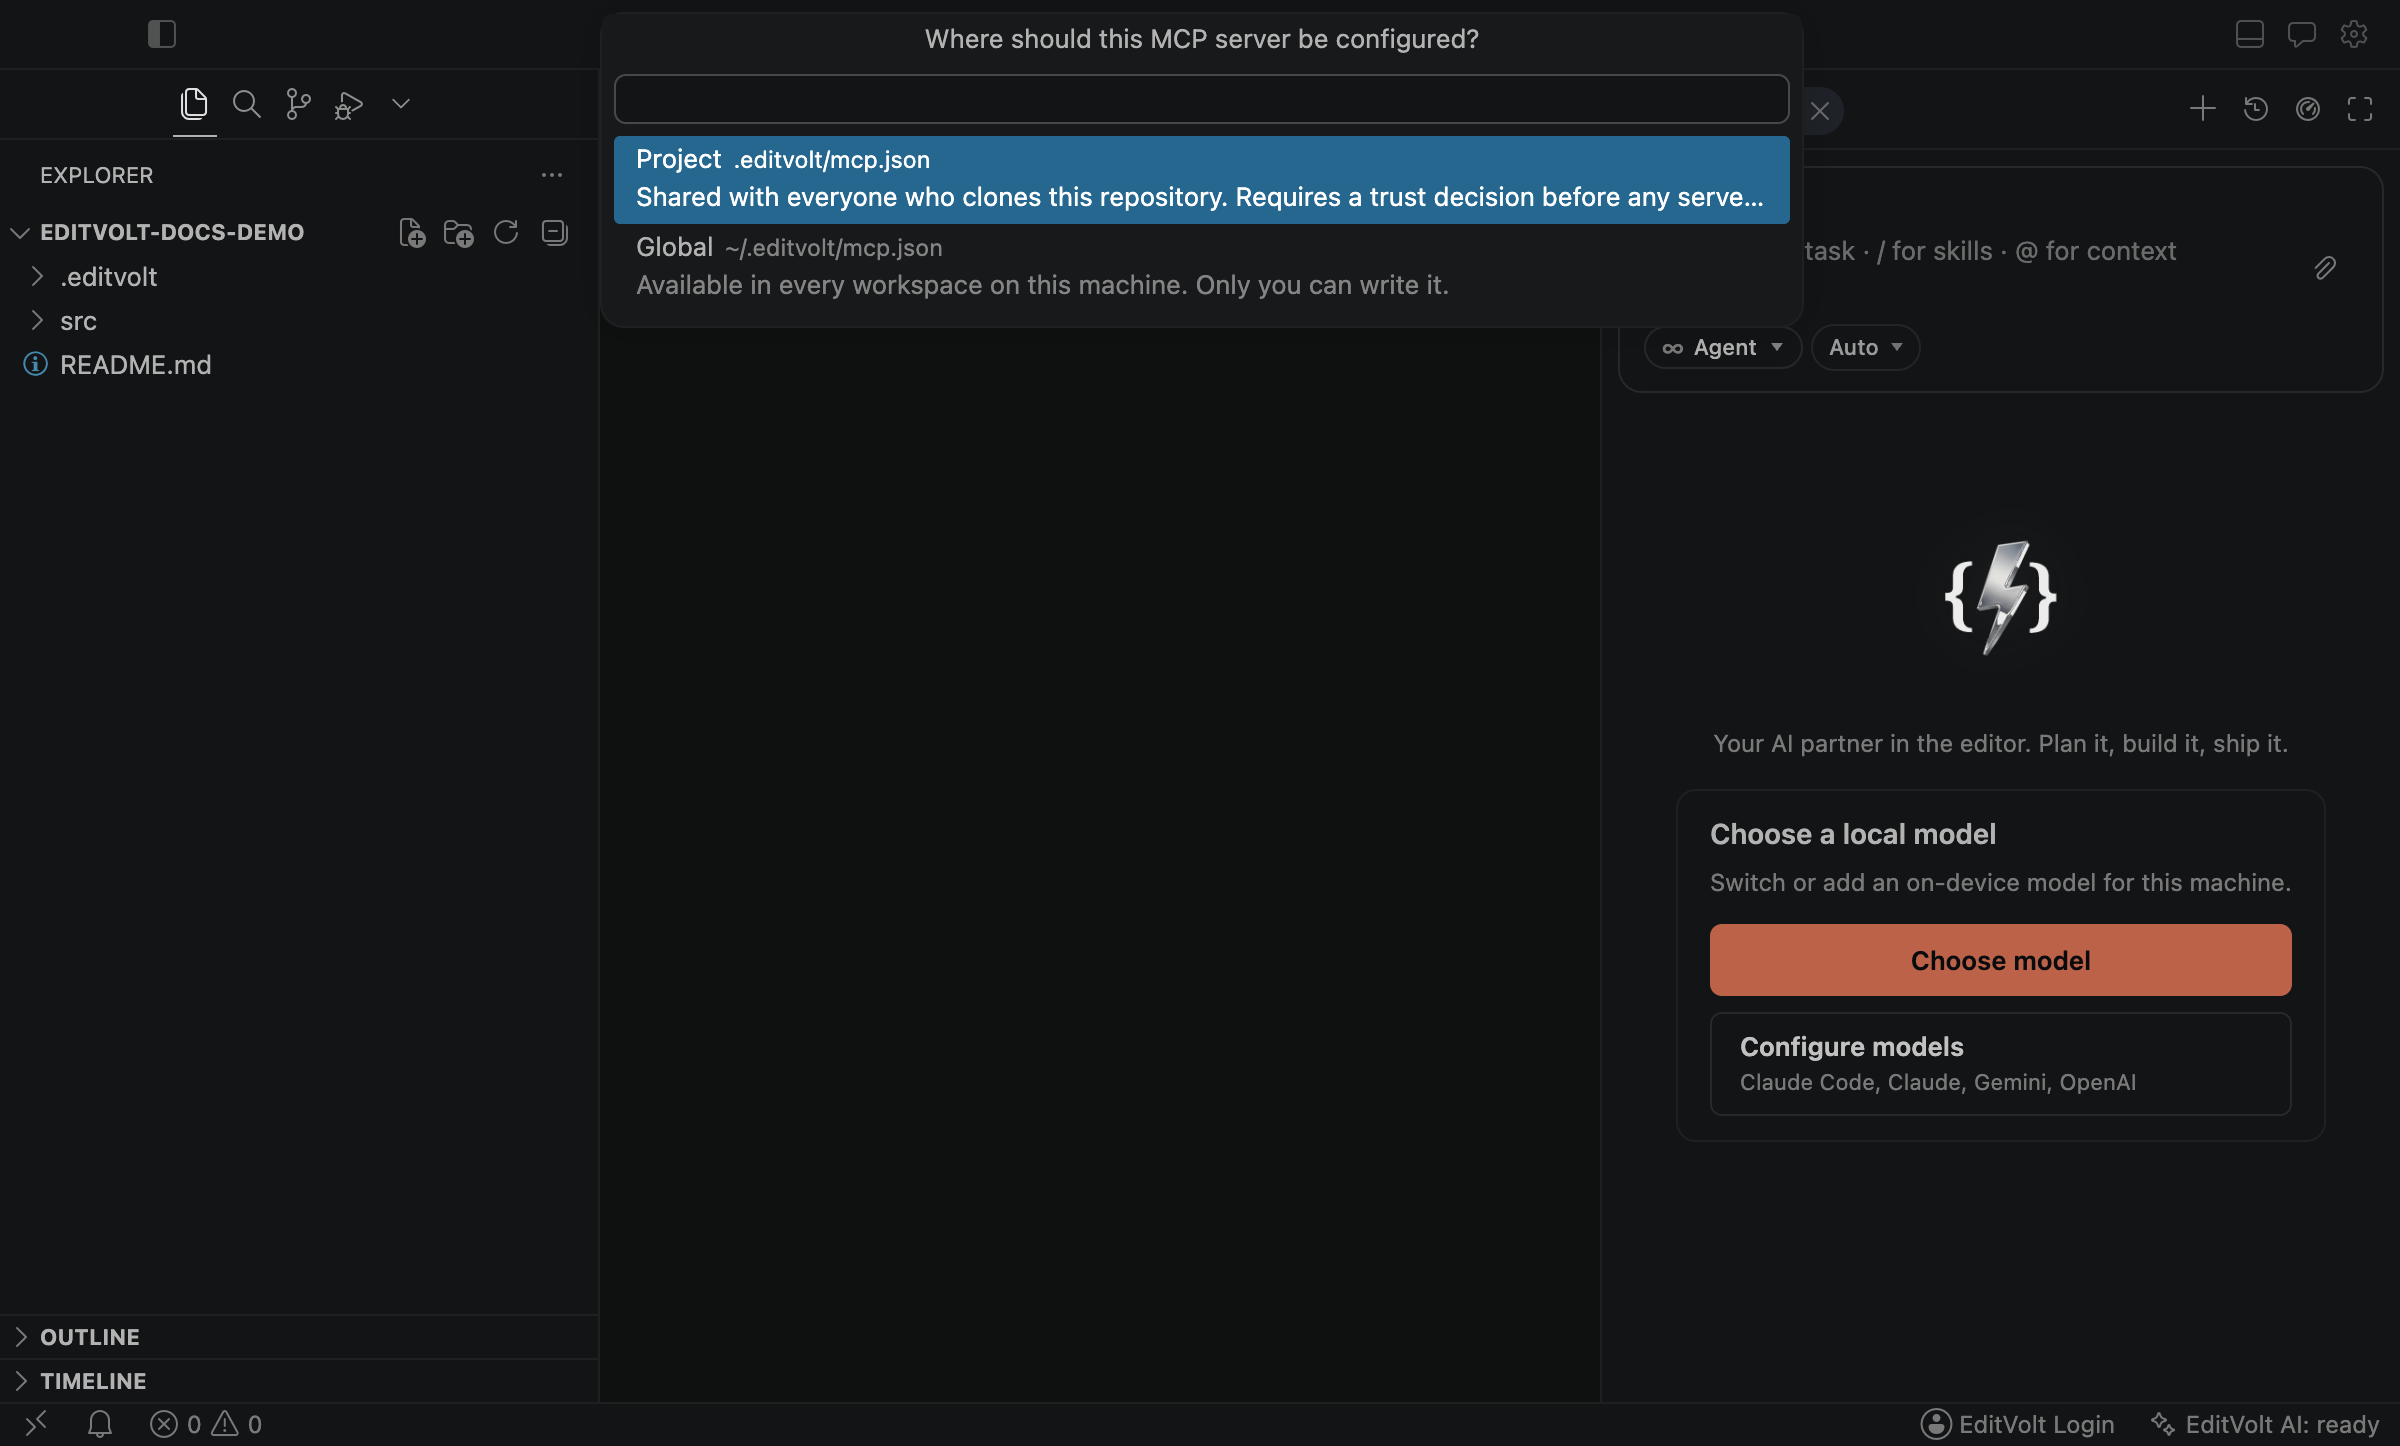Create a new folder in EDITVOLT-DOCS-DEMO
2400x1446 pixels.
pyautogui.click(x=459, y=233)
